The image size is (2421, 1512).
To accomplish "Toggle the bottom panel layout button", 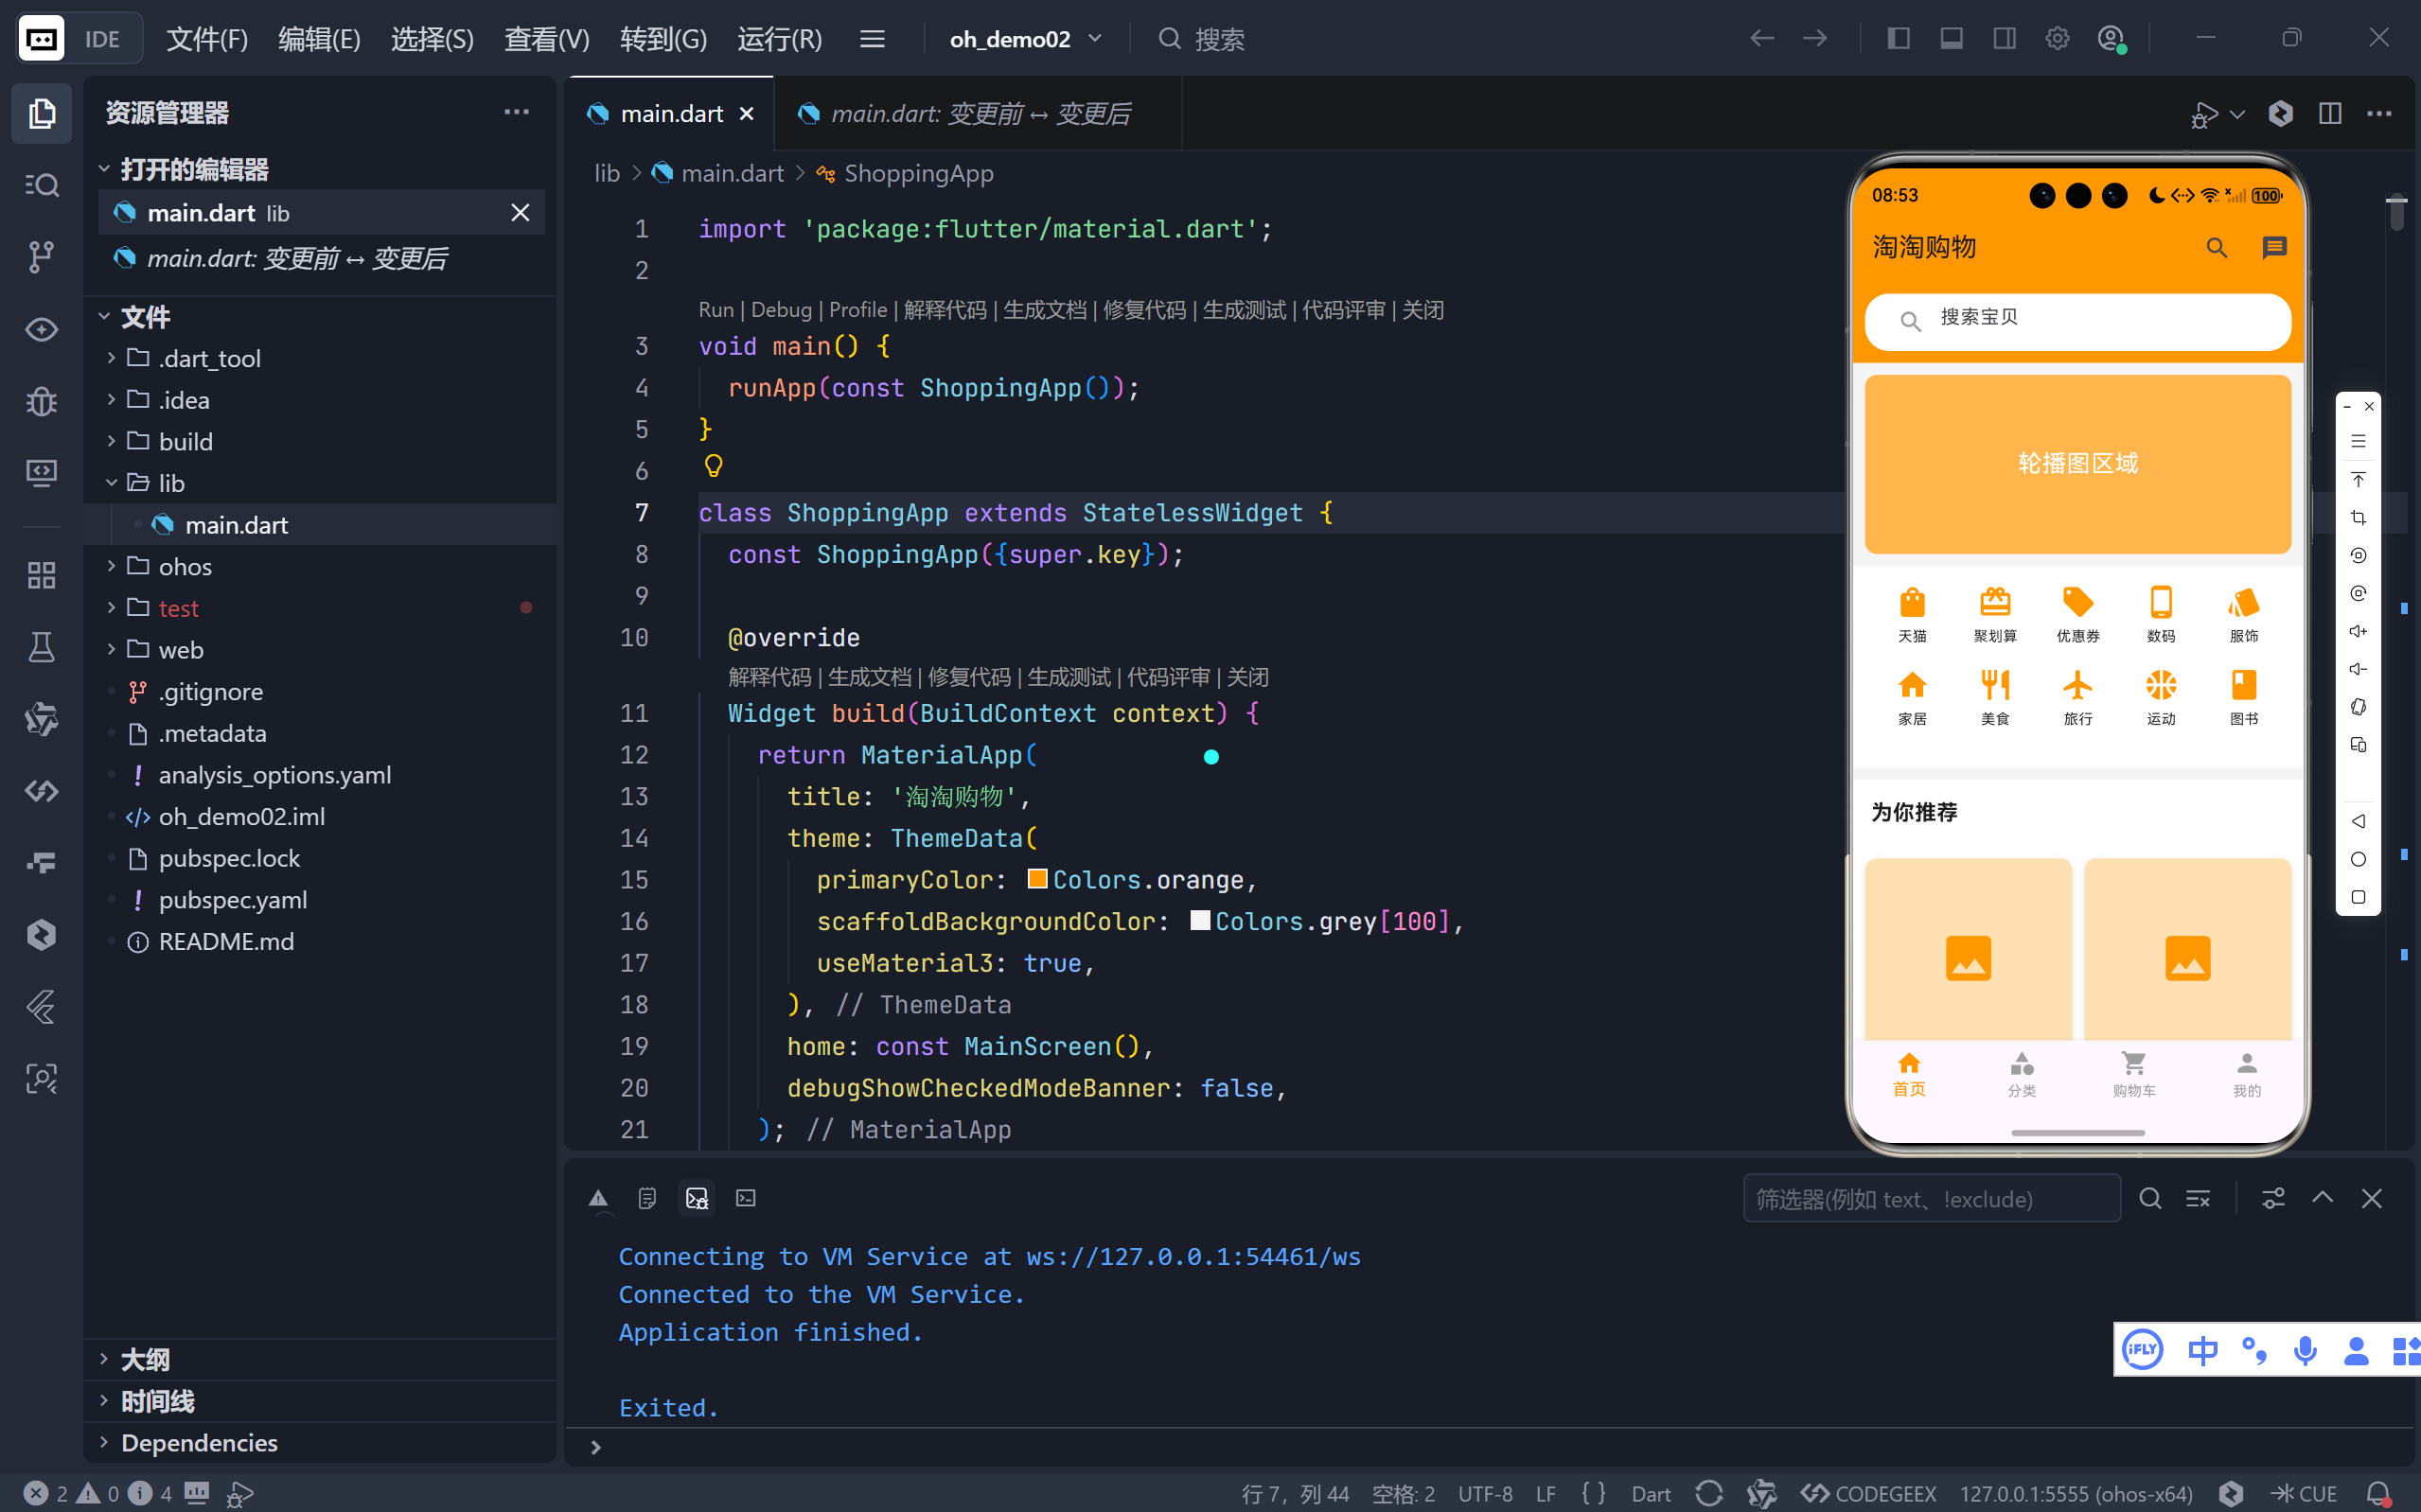I will click(x=1951, y=39).
